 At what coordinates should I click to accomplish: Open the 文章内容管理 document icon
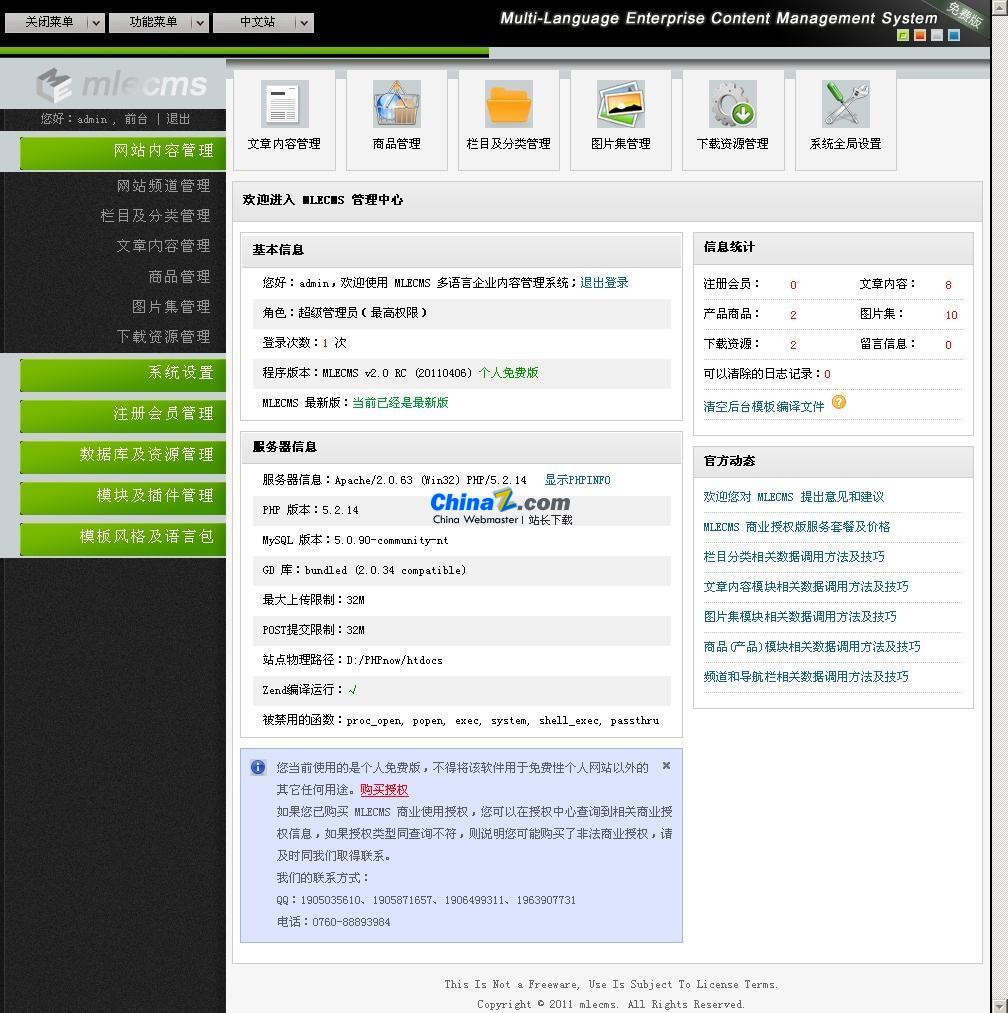[x=284, y=104]
